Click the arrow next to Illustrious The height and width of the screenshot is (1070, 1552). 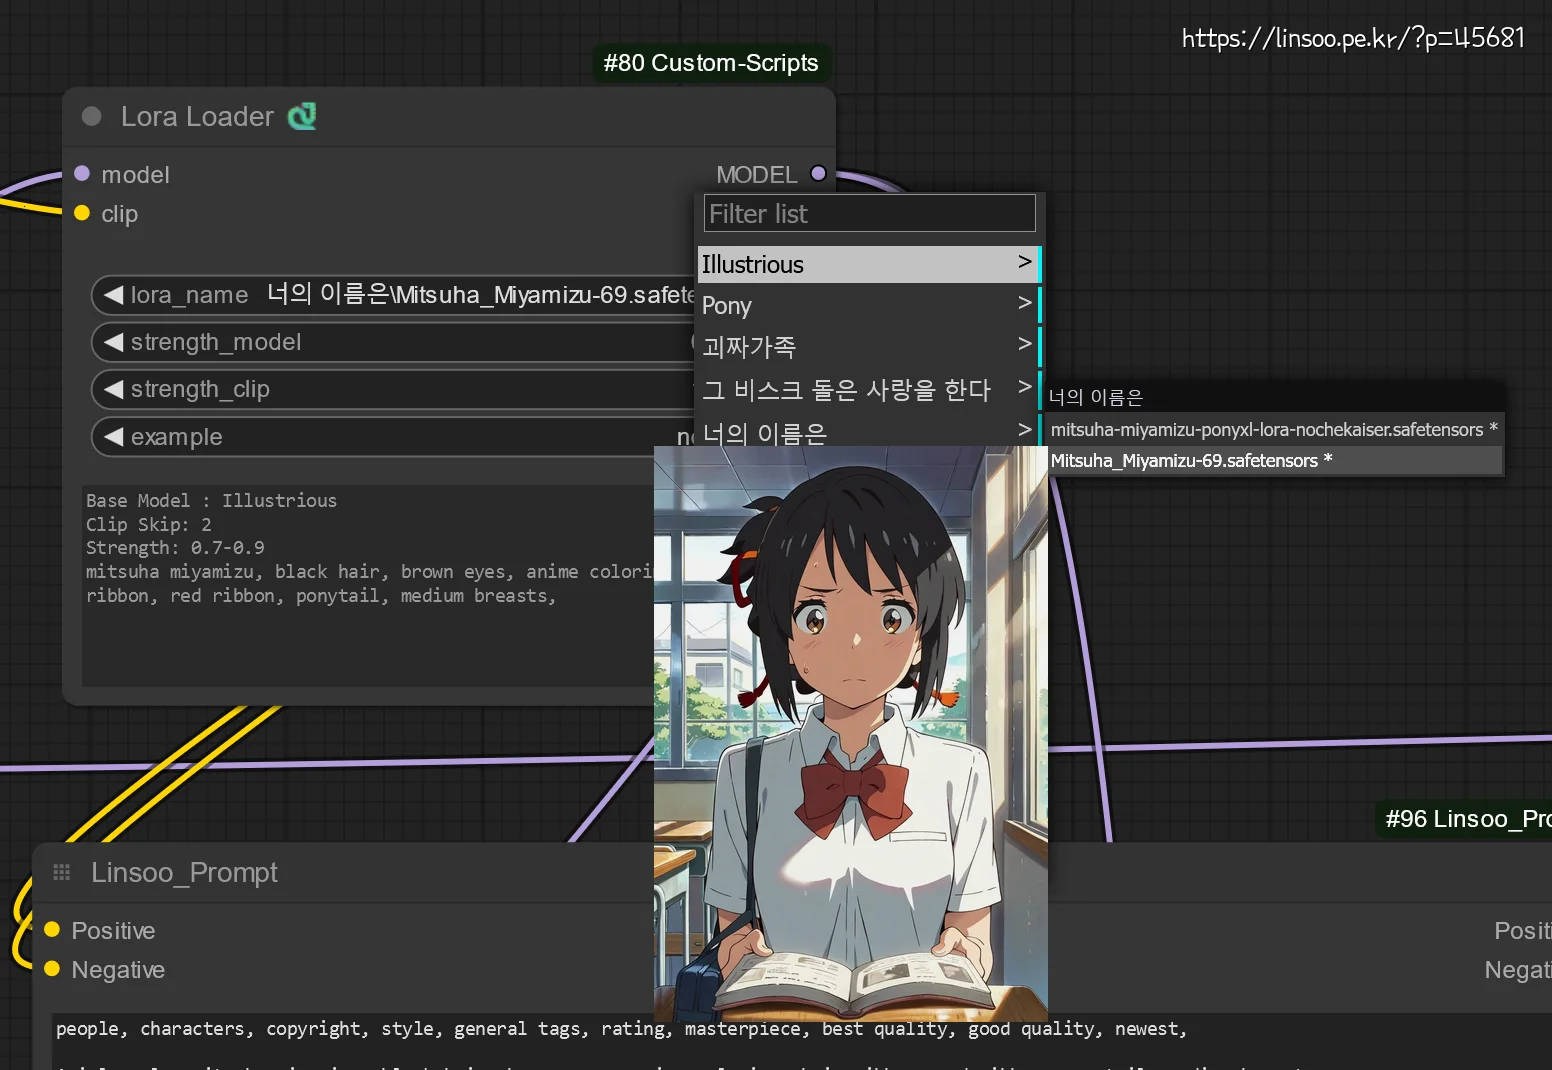click(1024, 262)
